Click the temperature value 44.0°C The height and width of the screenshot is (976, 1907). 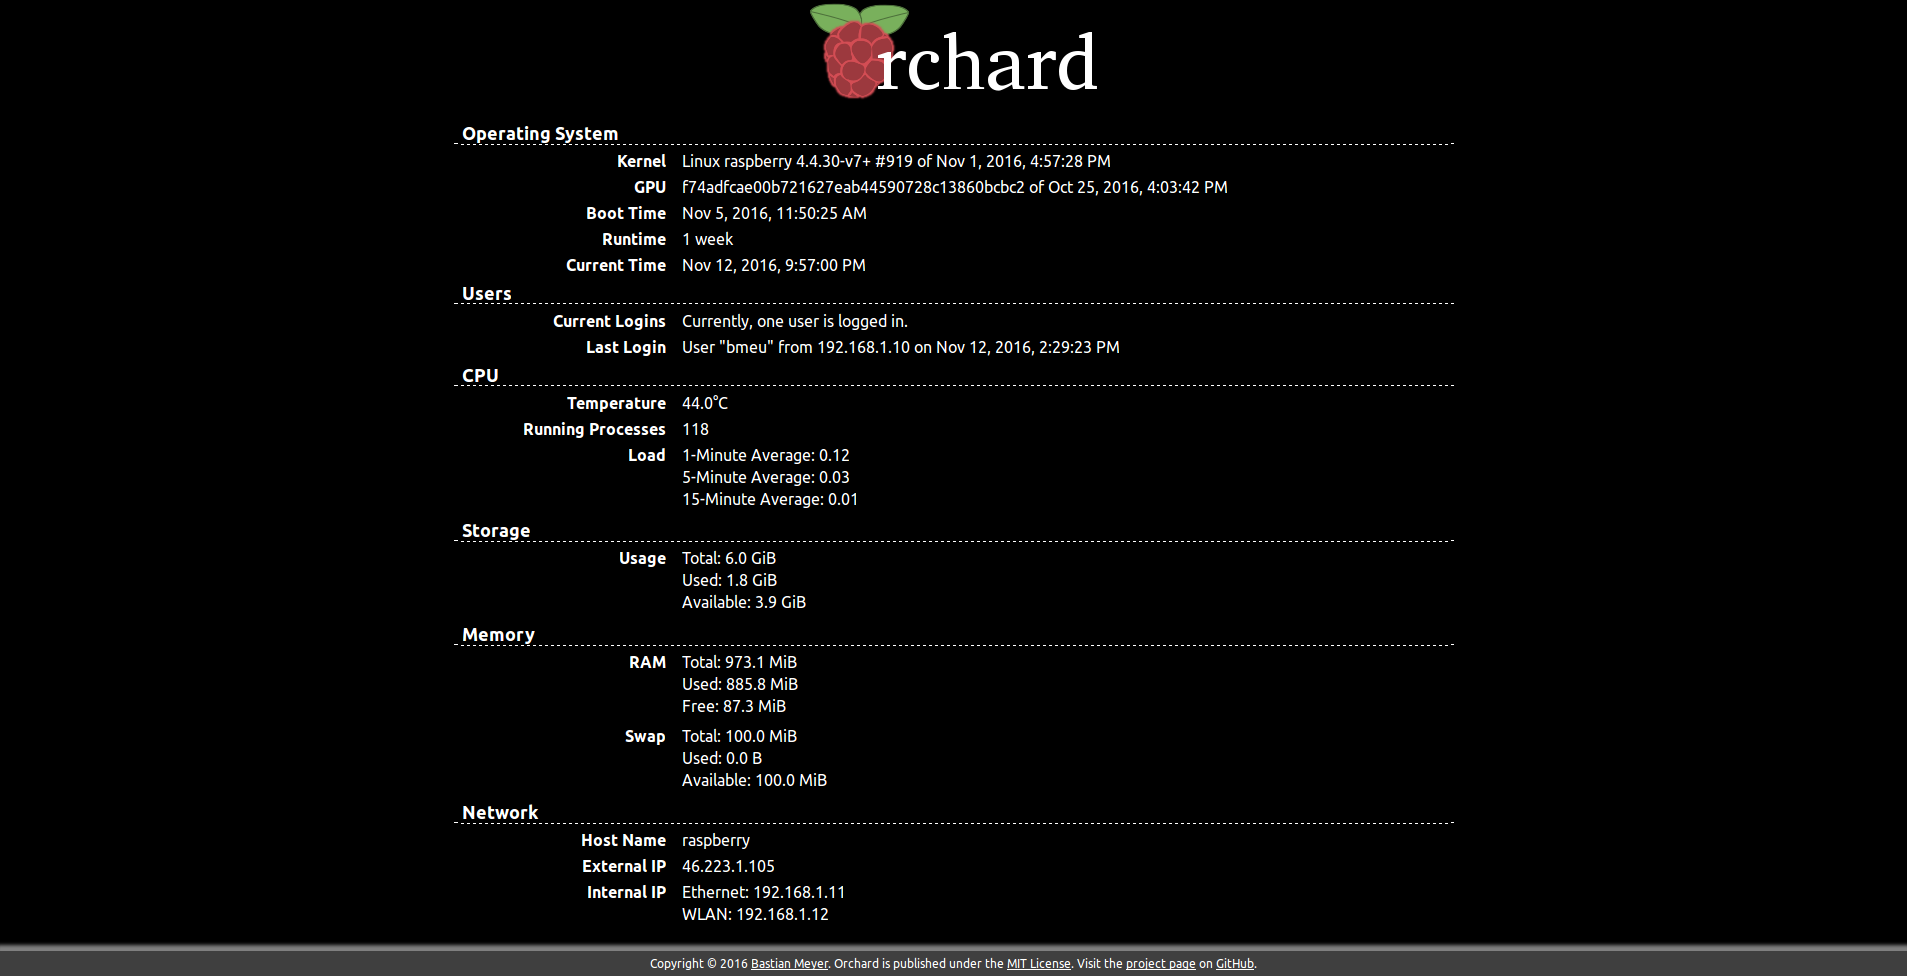(x=705, y=403)
